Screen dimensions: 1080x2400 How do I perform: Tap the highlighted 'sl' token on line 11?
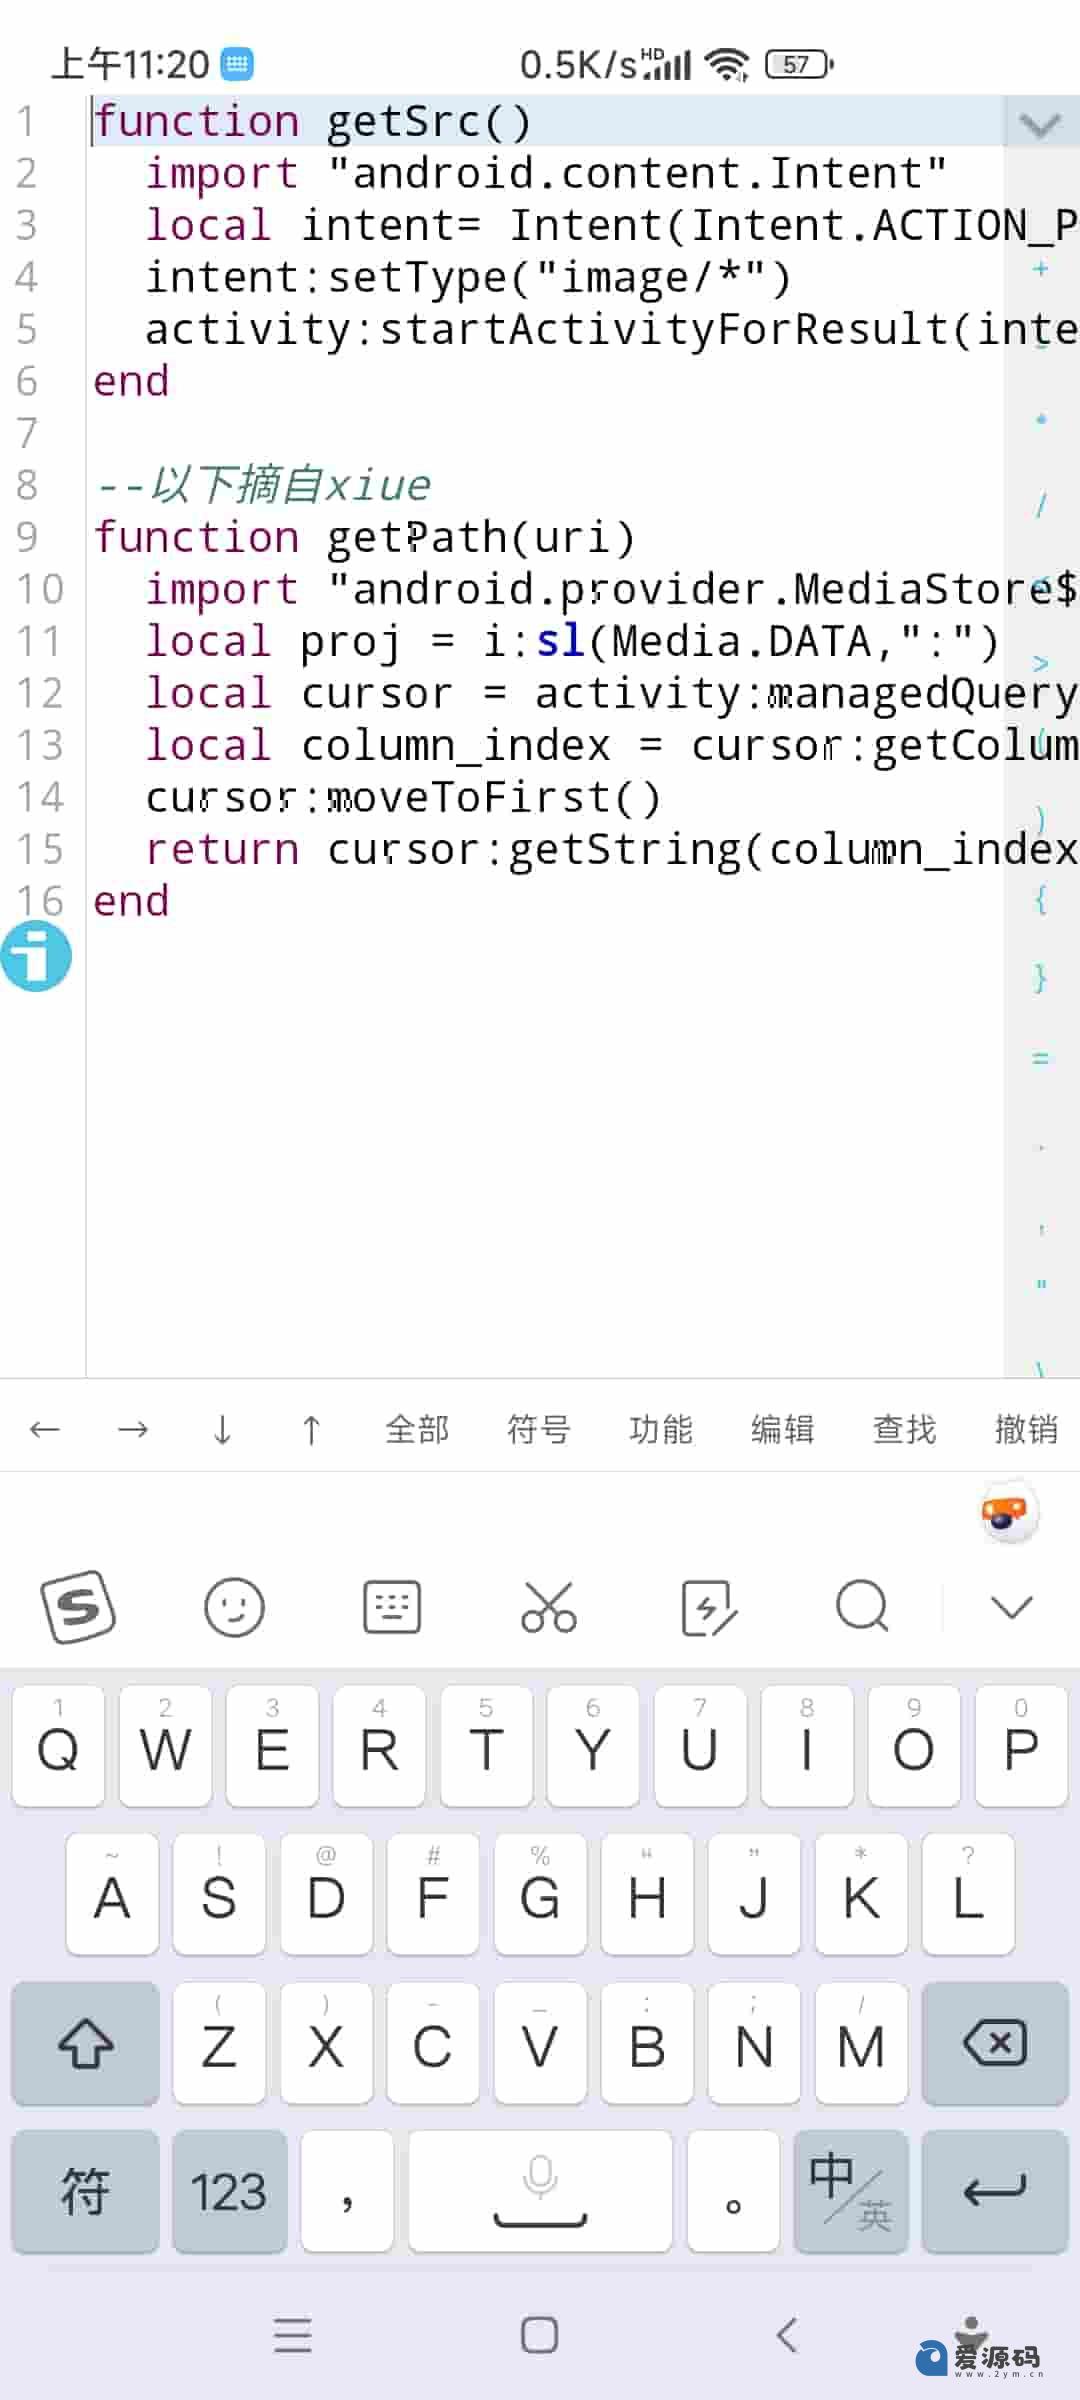click(560, 641)
